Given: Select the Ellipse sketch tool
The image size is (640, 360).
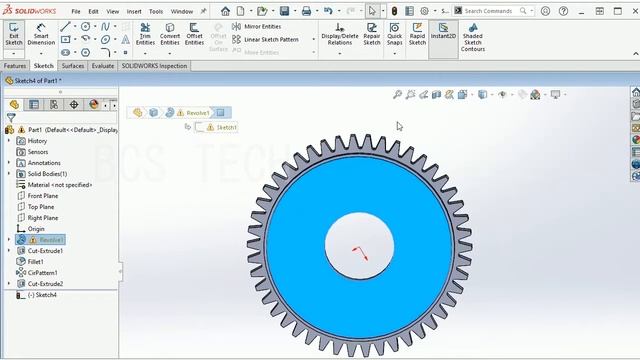Looking at the screenshot, I should pyautogui.click(x=105, y=40).
